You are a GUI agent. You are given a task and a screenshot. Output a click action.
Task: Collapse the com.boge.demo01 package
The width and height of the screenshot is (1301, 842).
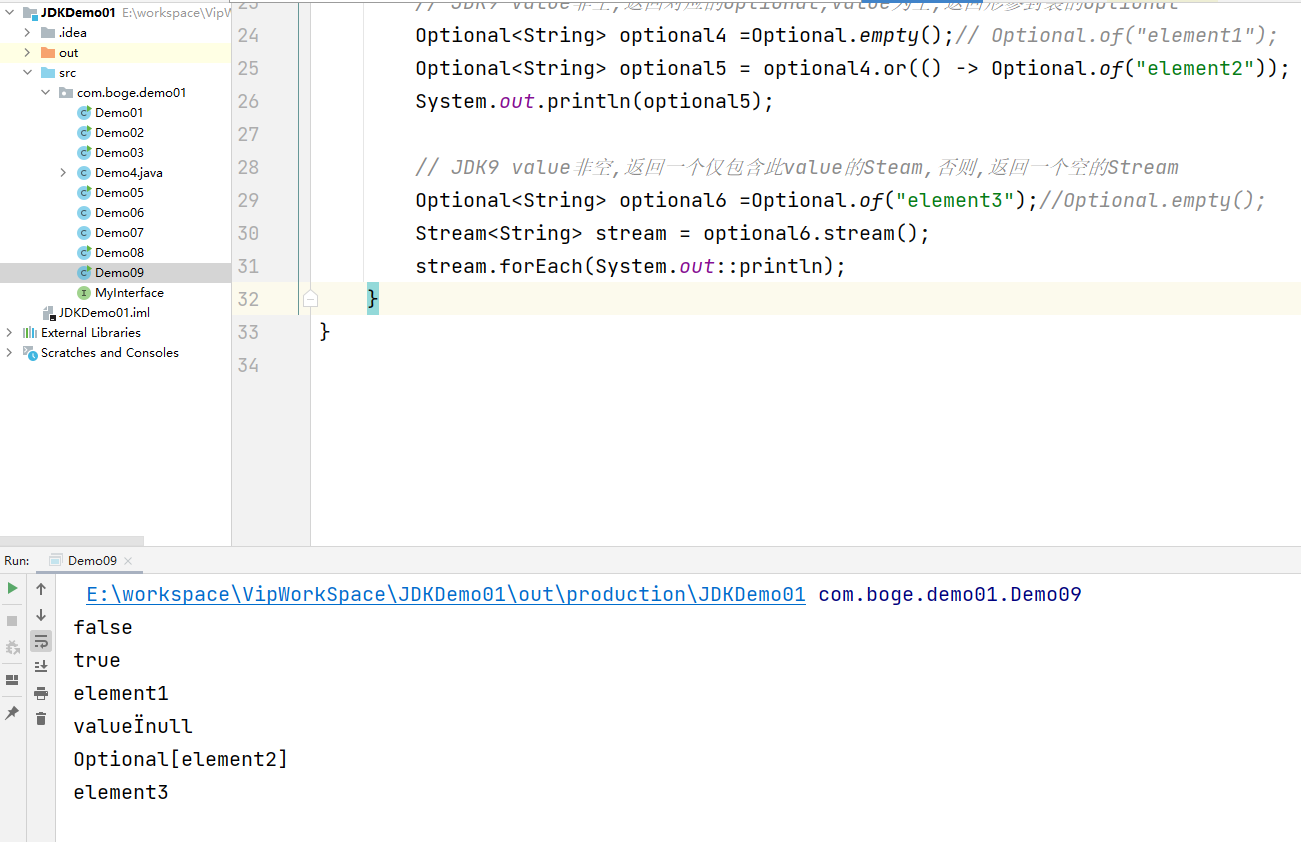tap(46, 92)
